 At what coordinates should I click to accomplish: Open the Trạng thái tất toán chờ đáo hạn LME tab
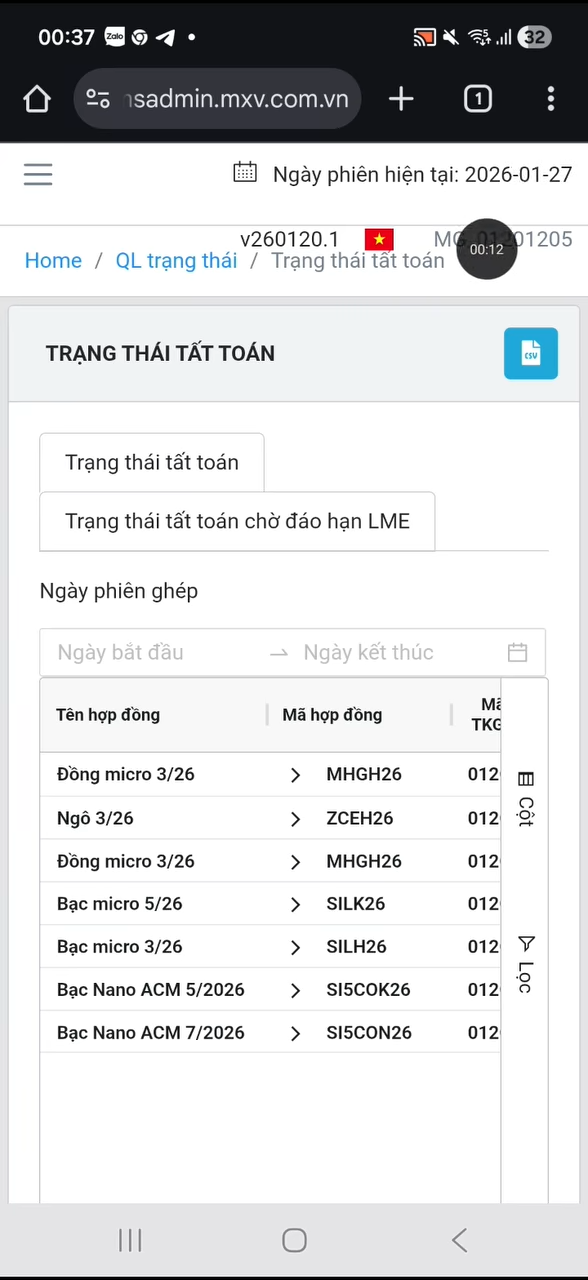click(237, 521)
